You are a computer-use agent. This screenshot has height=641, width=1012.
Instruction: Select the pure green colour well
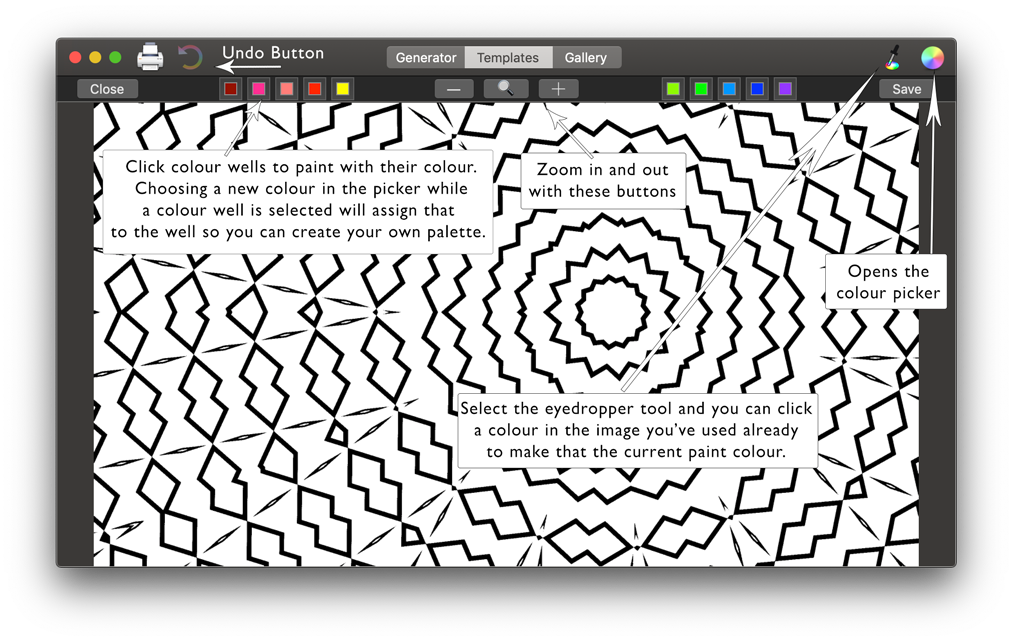pos(701,88)
